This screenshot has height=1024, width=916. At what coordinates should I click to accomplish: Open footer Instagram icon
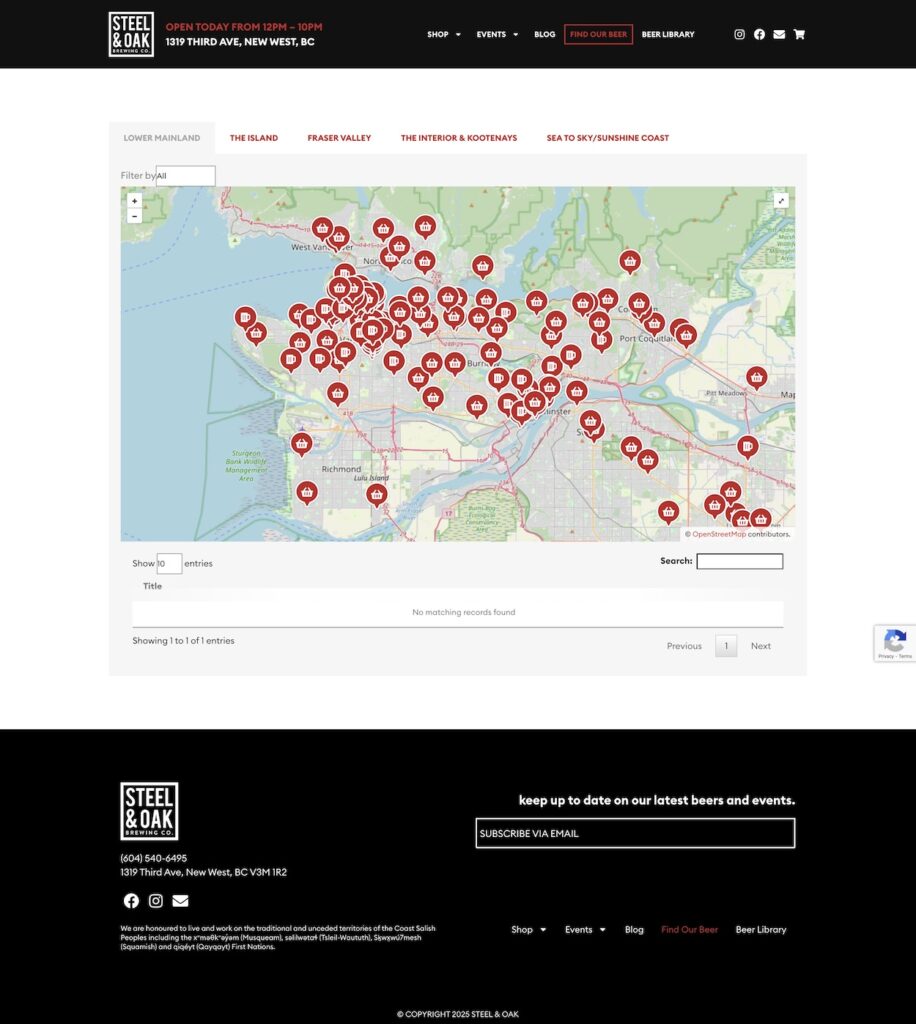click(x=155, y=901)
